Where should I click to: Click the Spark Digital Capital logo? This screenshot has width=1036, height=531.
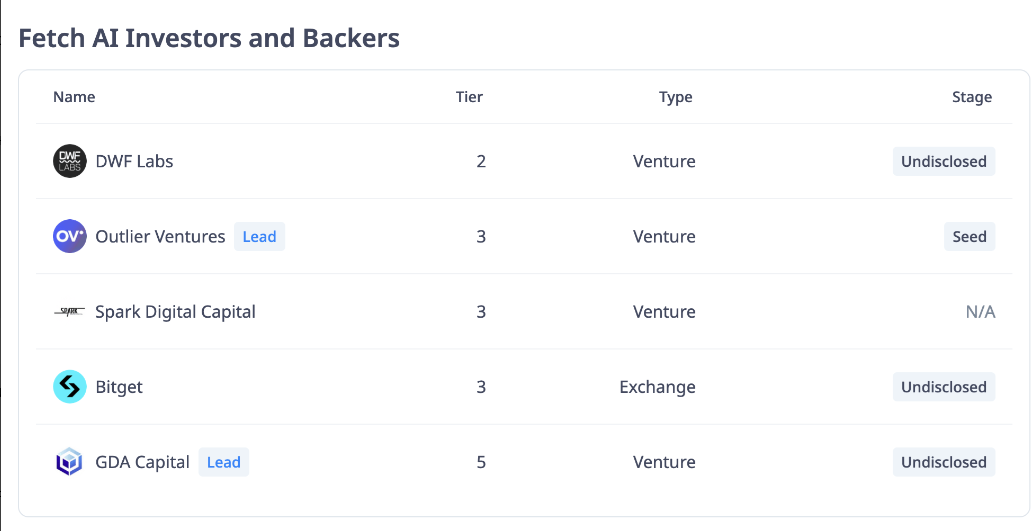pos(69,312)
